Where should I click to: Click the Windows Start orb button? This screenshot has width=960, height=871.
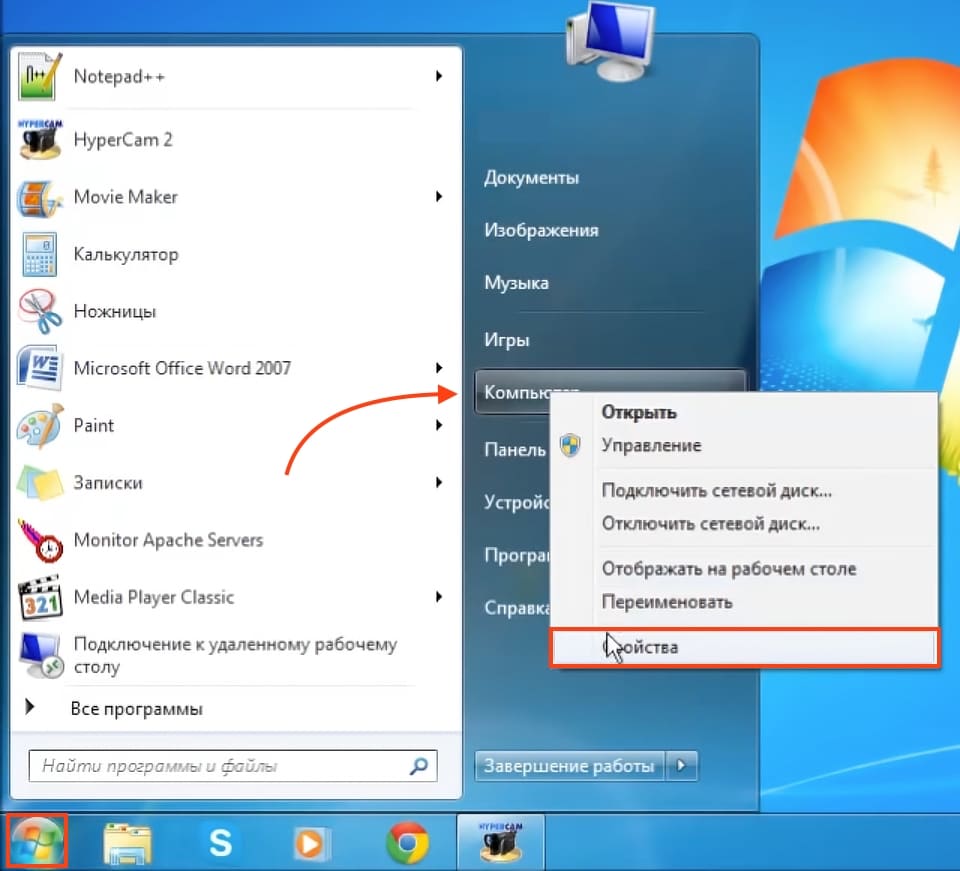pyautogui.click(x=37, y=842)
